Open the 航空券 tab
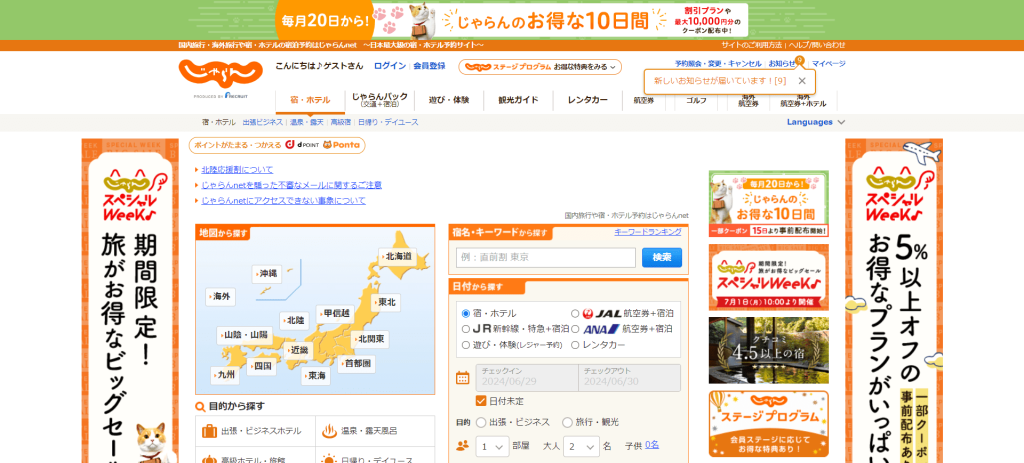This screenshot has height=463, width=1024. point(644,101)
